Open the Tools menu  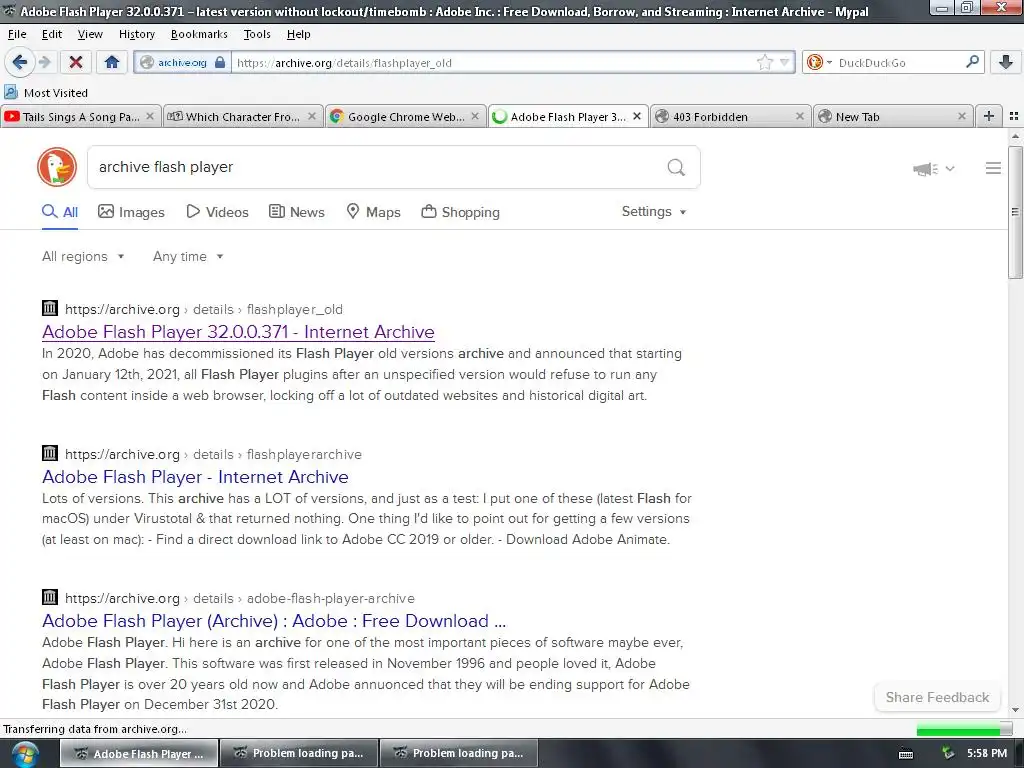[257, 34]
